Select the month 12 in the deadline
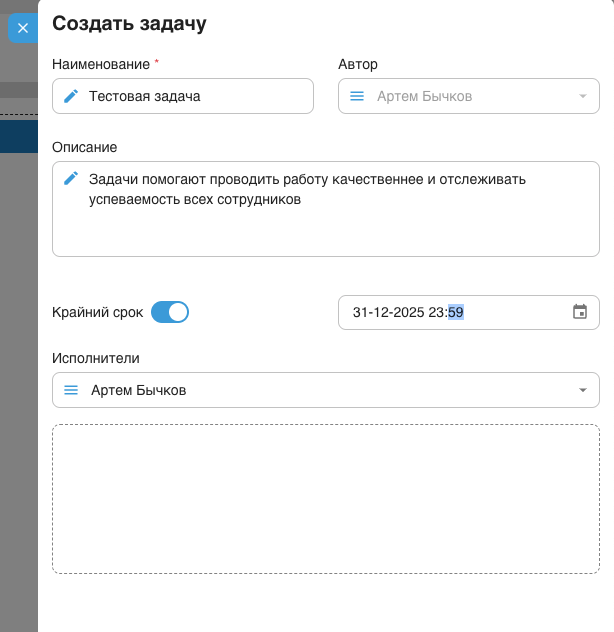Viewport: 614px width, 632px height. (381, 312)
